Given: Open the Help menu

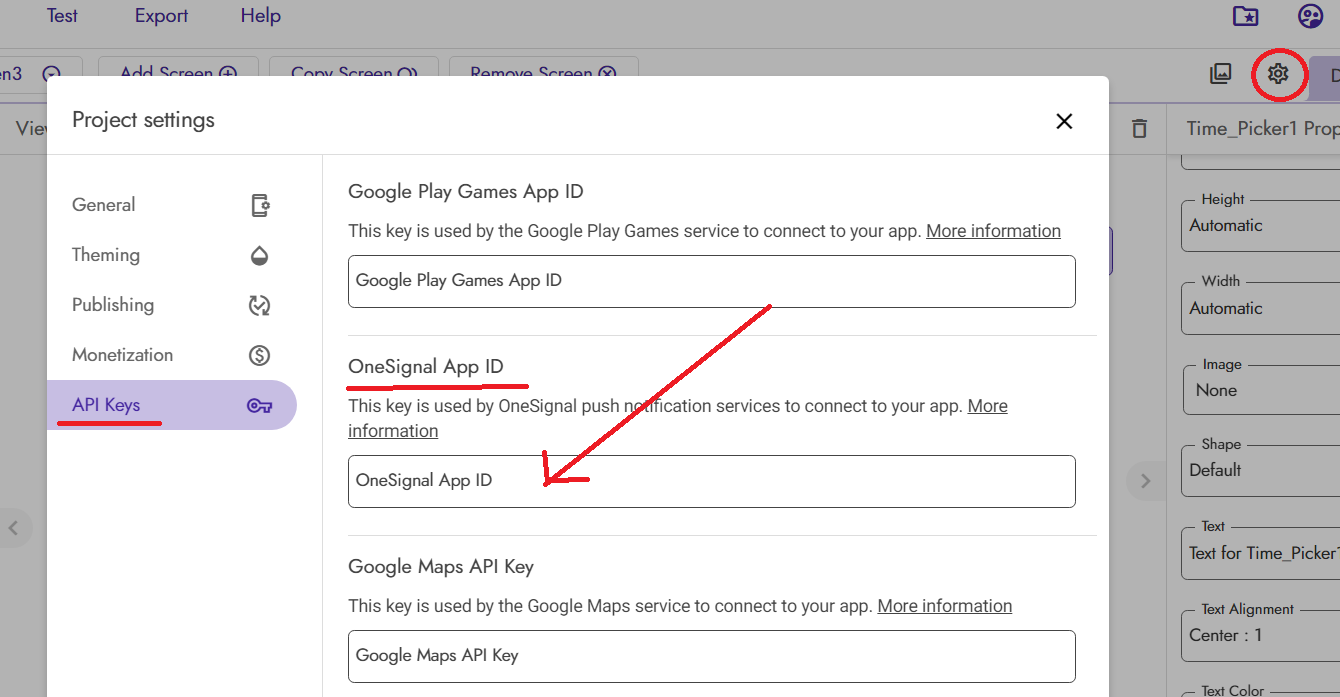Looking at the screenshot, I should (x=260, y=16).
